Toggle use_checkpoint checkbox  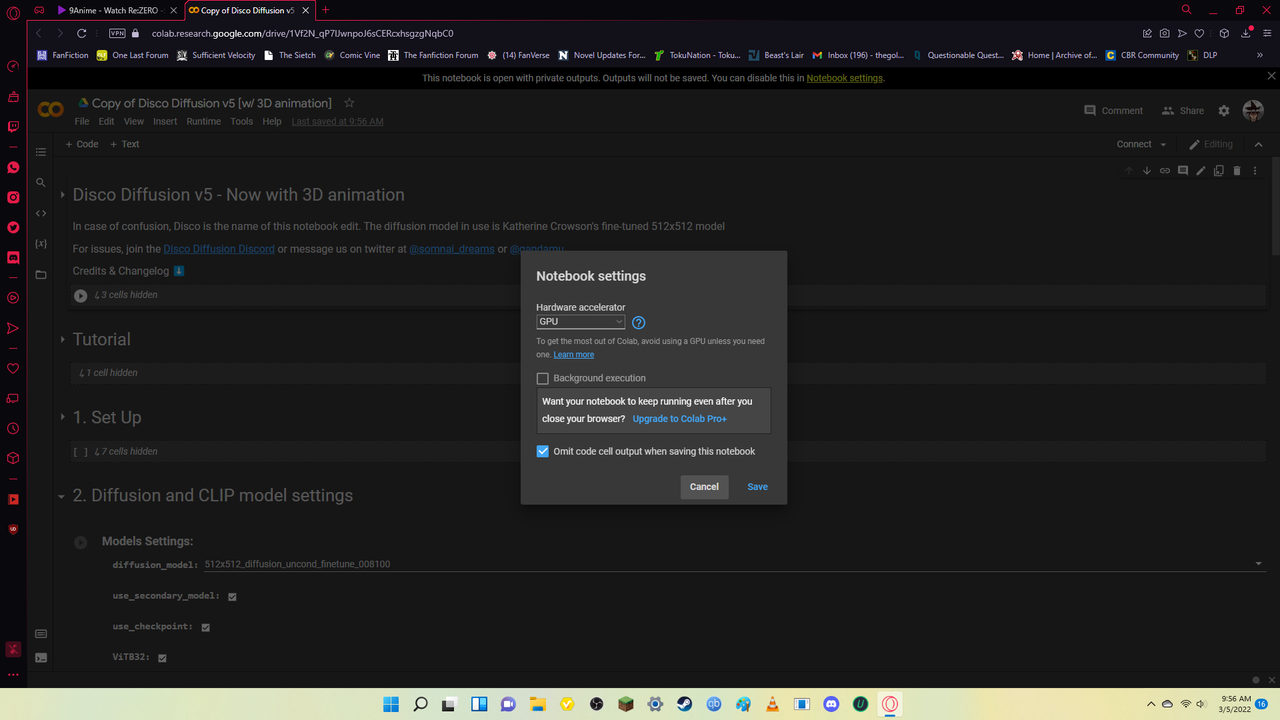point(206,627)
